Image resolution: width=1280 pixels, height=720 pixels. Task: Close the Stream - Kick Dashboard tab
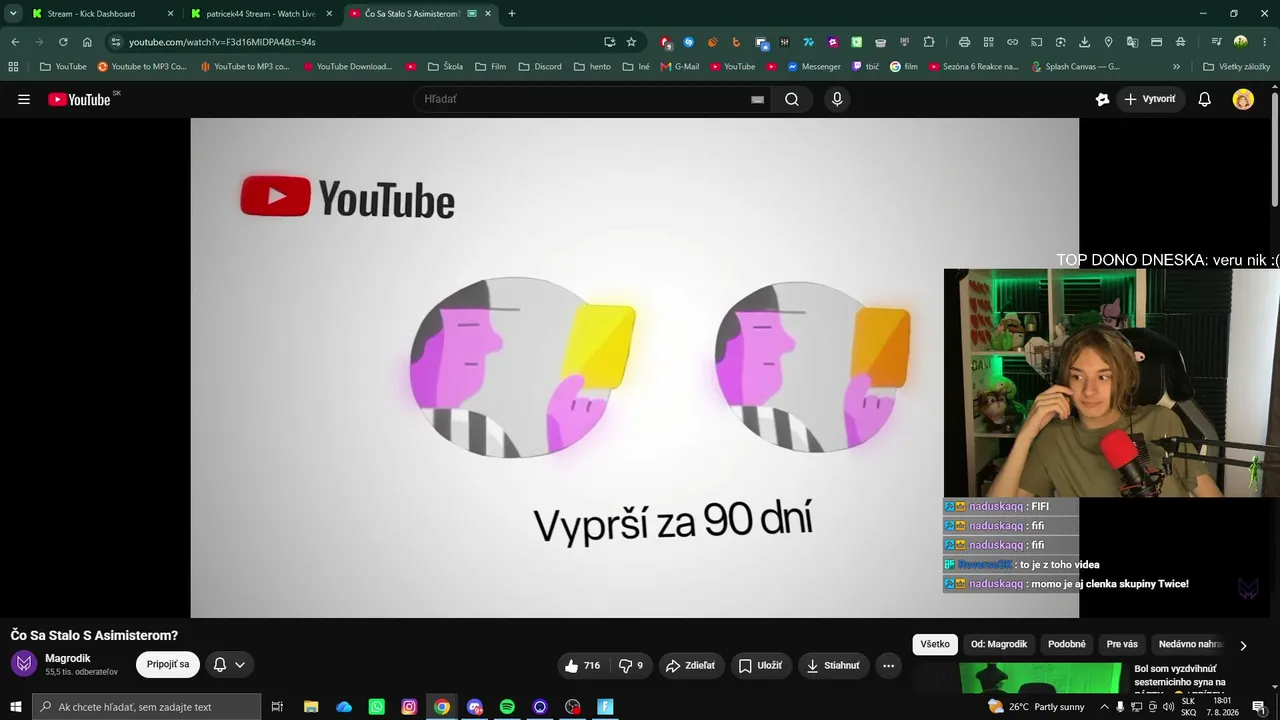pyautogui.click(x=170, y=14)
